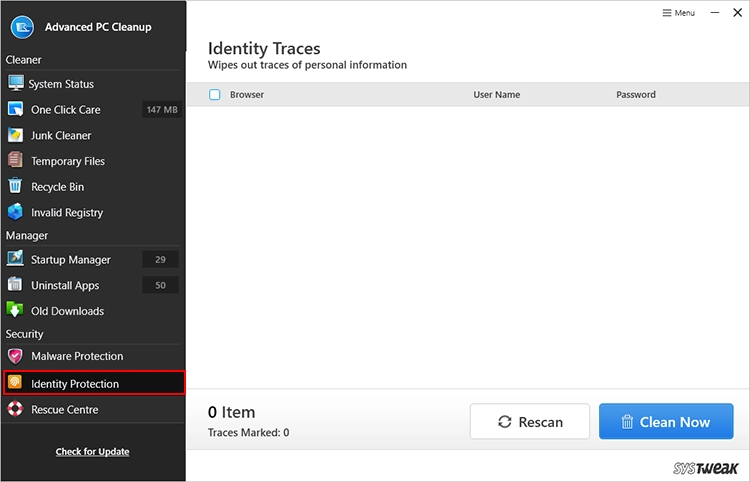Click the Clean Now button label
This screenshot has width=750, height=482.
click(x=675, y=422)
